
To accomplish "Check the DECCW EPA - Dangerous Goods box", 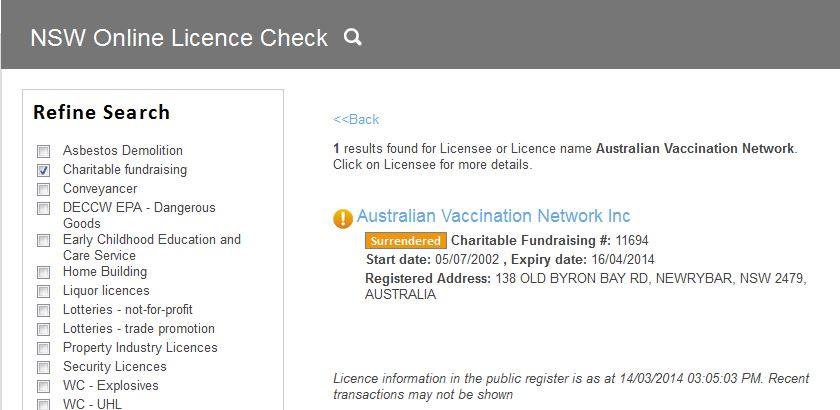I will (43, 208).
